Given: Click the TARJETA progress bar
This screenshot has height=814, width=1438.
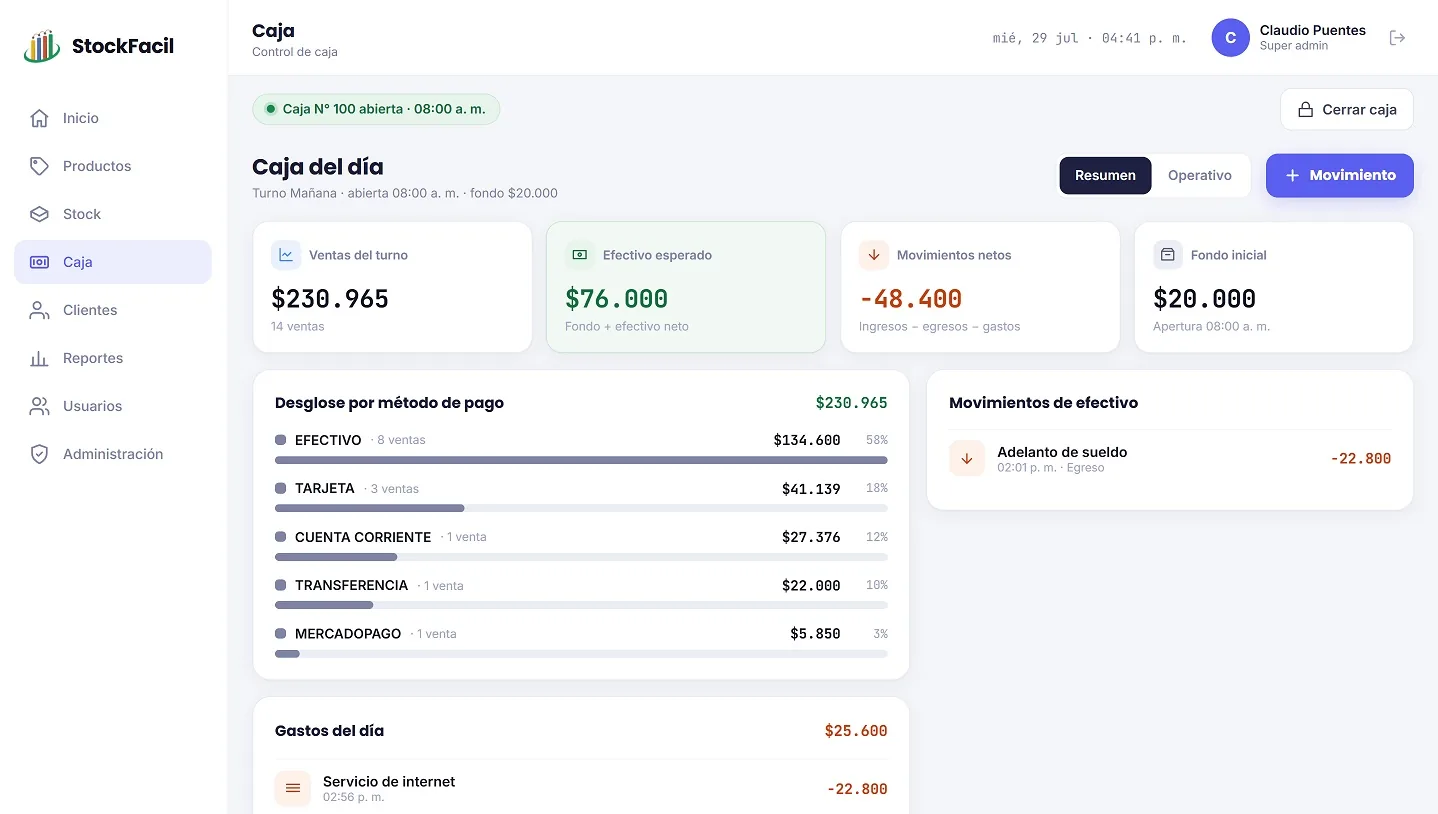Looking at the screenshot, I should 581,508.
